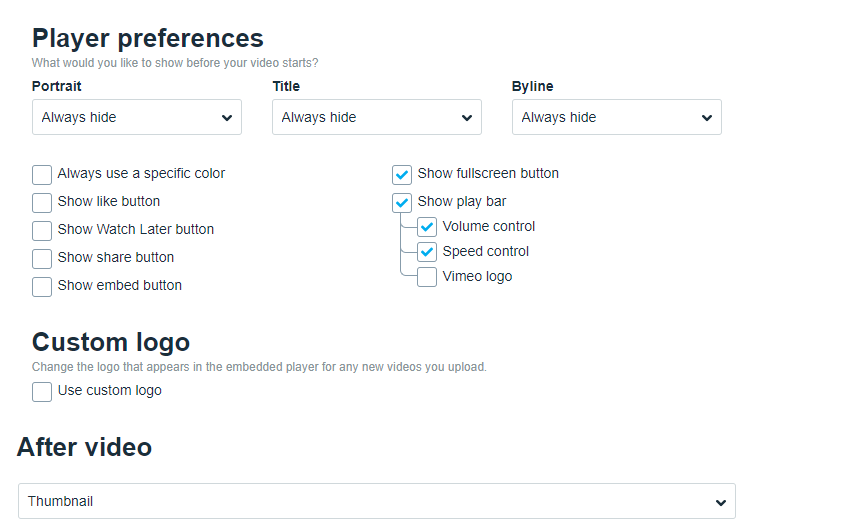
Task: Click the chevron arrow in Title select
Action: [467, 118]
